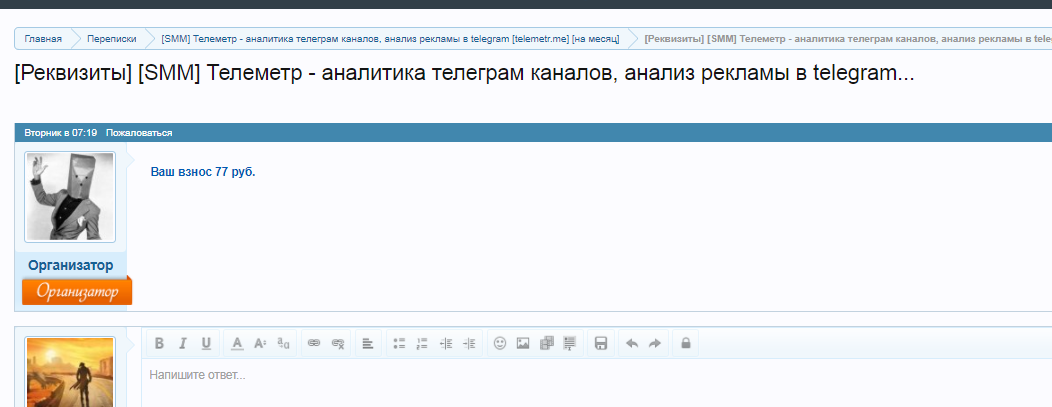Undo last editor action

(631, 343)
